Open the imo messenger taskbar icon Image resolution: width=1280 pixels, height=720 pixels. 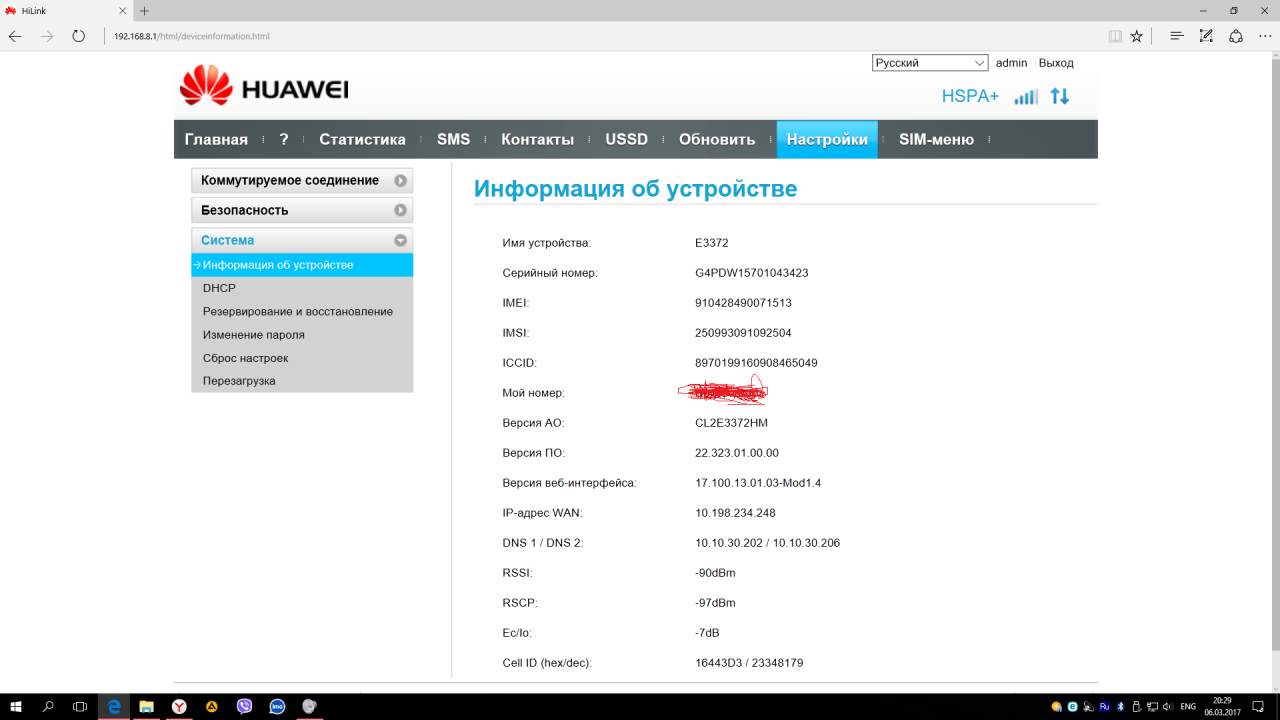click(x=277, y=706)
